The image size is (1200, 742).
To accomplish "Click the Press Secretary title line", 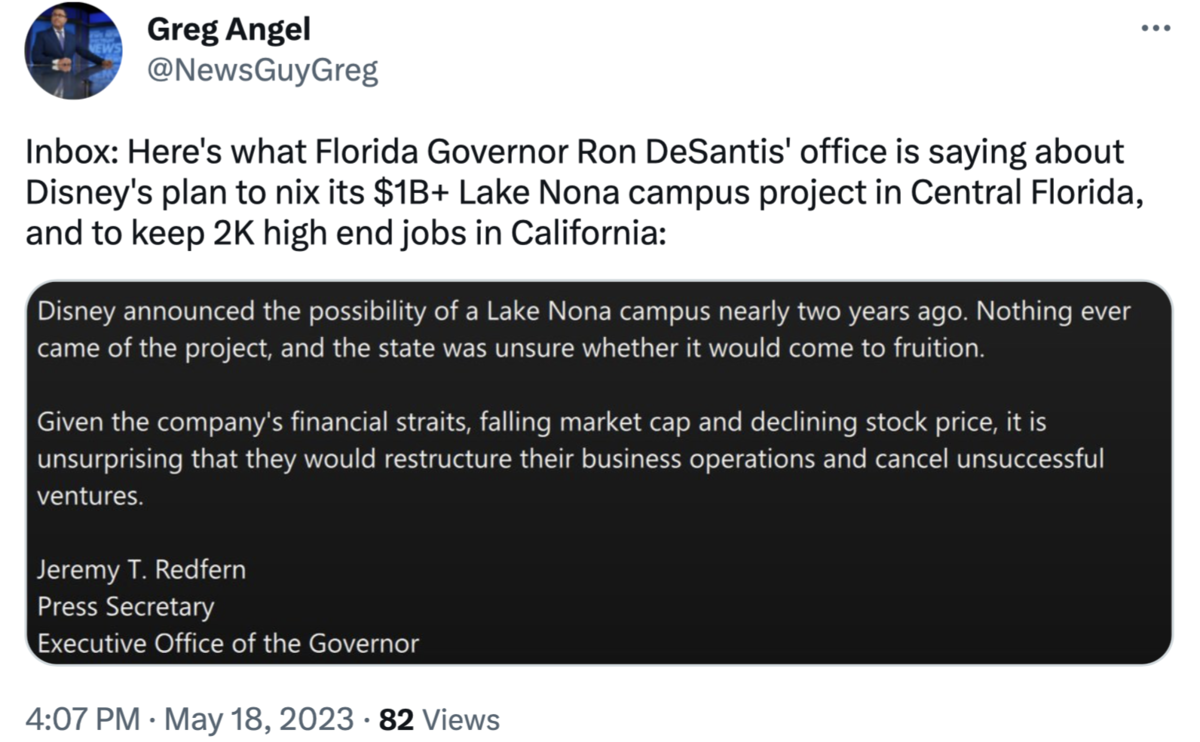I will 126,606.
